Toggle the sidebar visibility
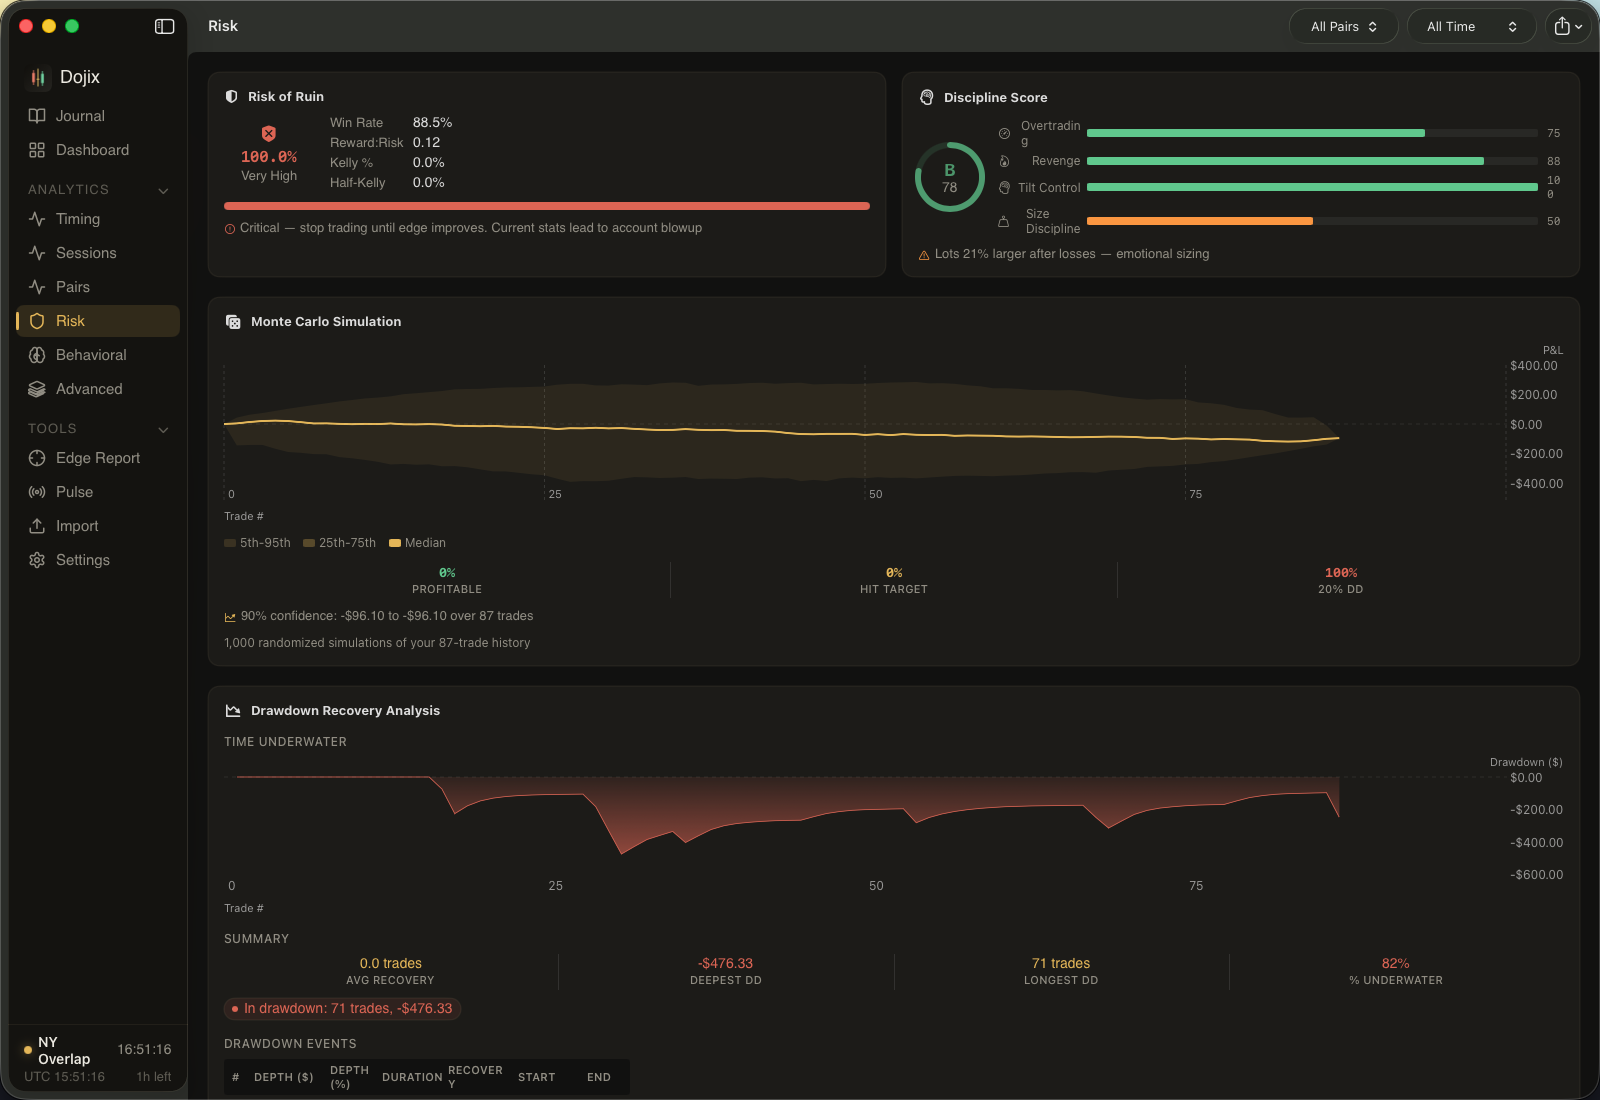This screenshot has width=1600, height=1100. click(x=163, y=27)
